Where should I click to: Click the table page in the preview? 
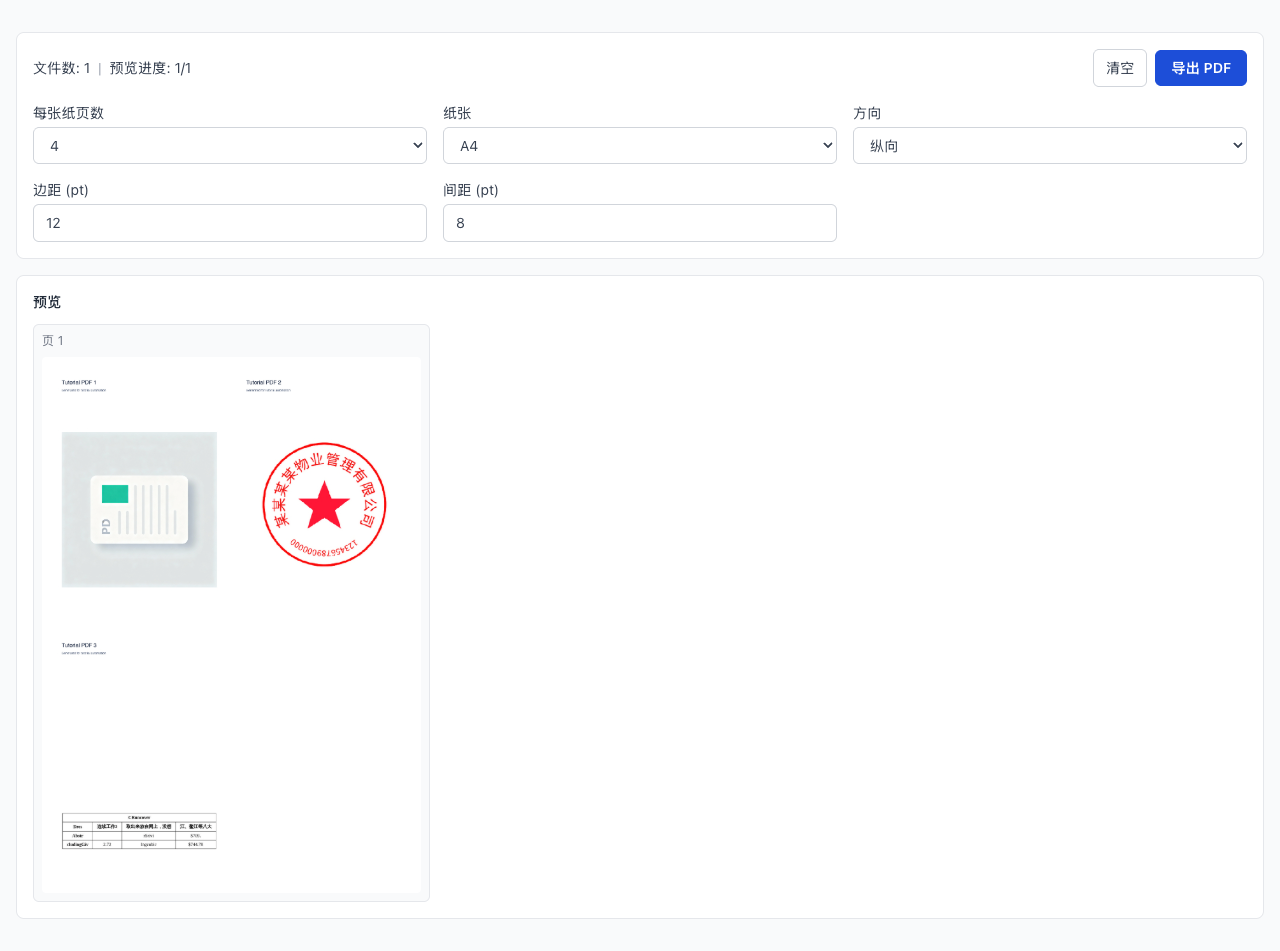[139, 830]
